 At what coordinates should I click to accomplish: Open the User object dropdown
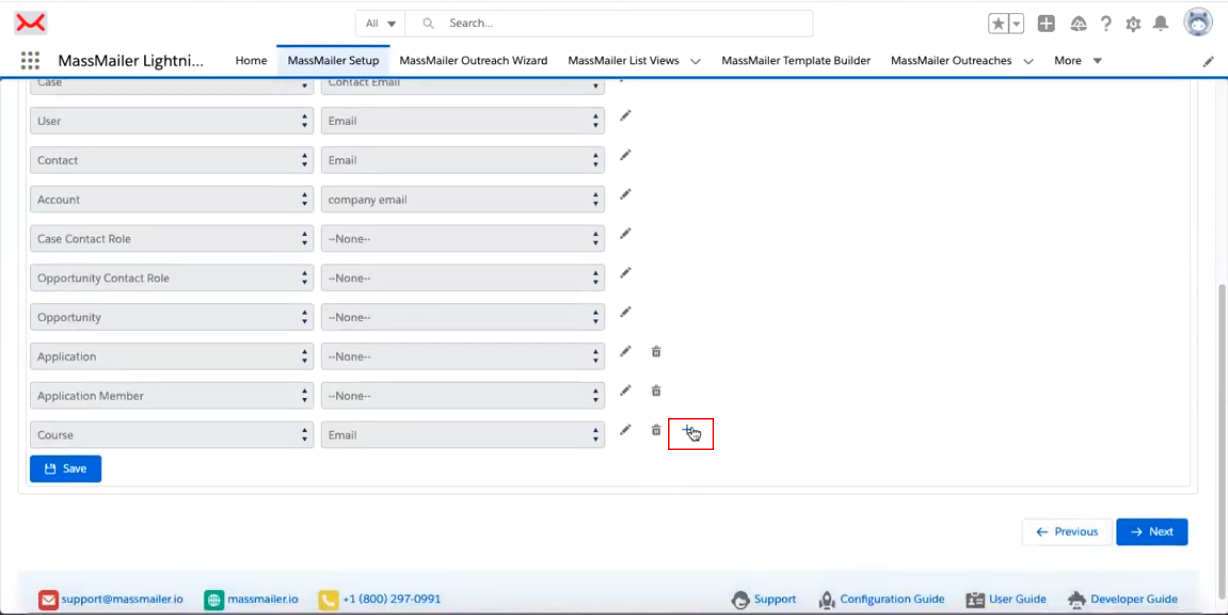(x=172, y=121)
